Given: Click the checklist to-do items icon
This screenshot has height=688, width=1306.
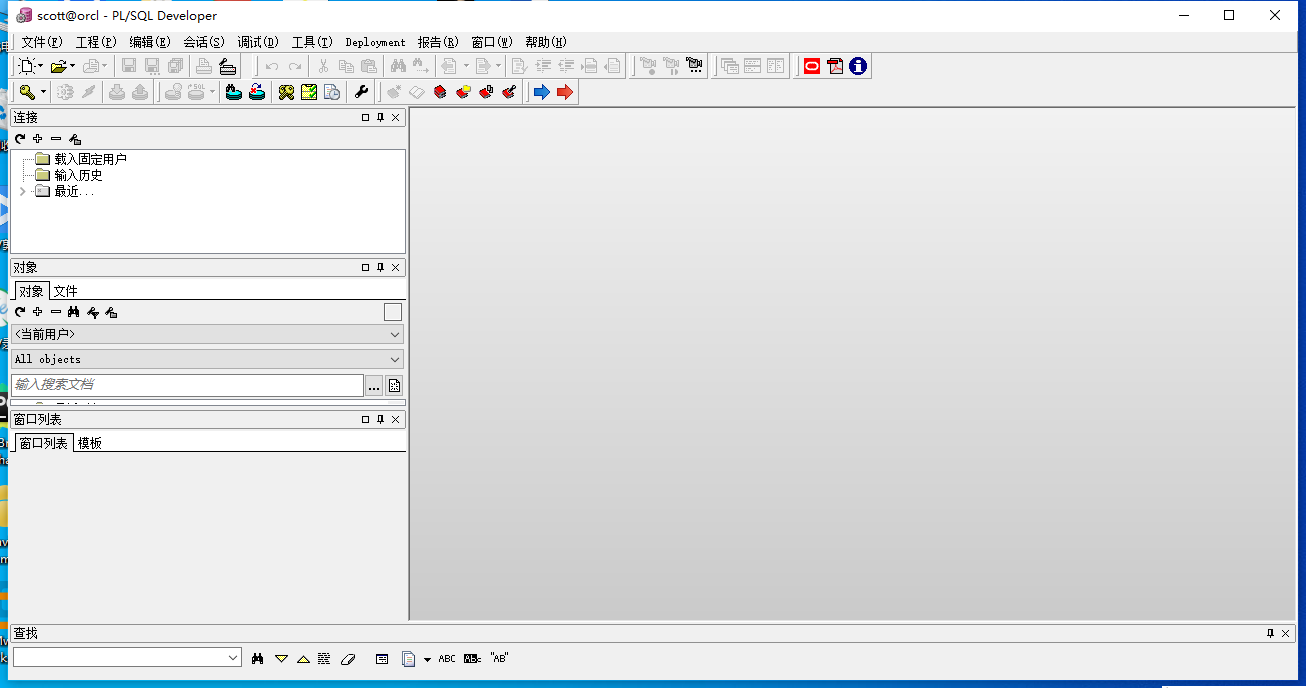Looking at the screenshot, I should pyautogui.click(x=309, y=93).
